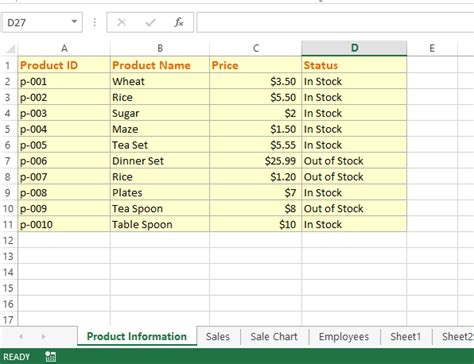Select column B header
474x364 pixels.
point(160,48)
